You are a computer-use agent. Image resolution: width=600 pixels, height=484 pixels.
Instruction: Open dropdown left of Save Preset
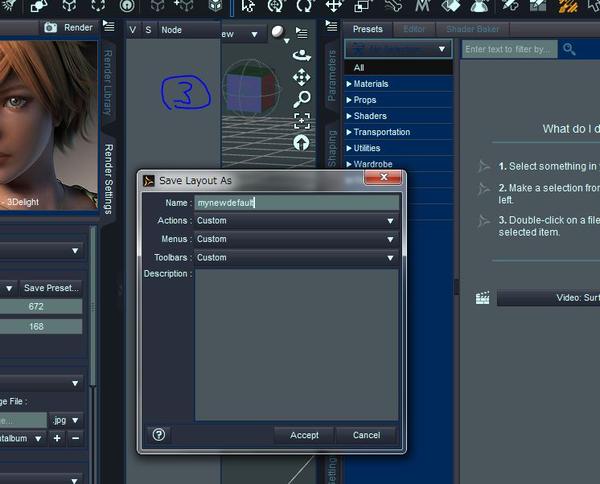pyautogui.click(x=9, y=288)
